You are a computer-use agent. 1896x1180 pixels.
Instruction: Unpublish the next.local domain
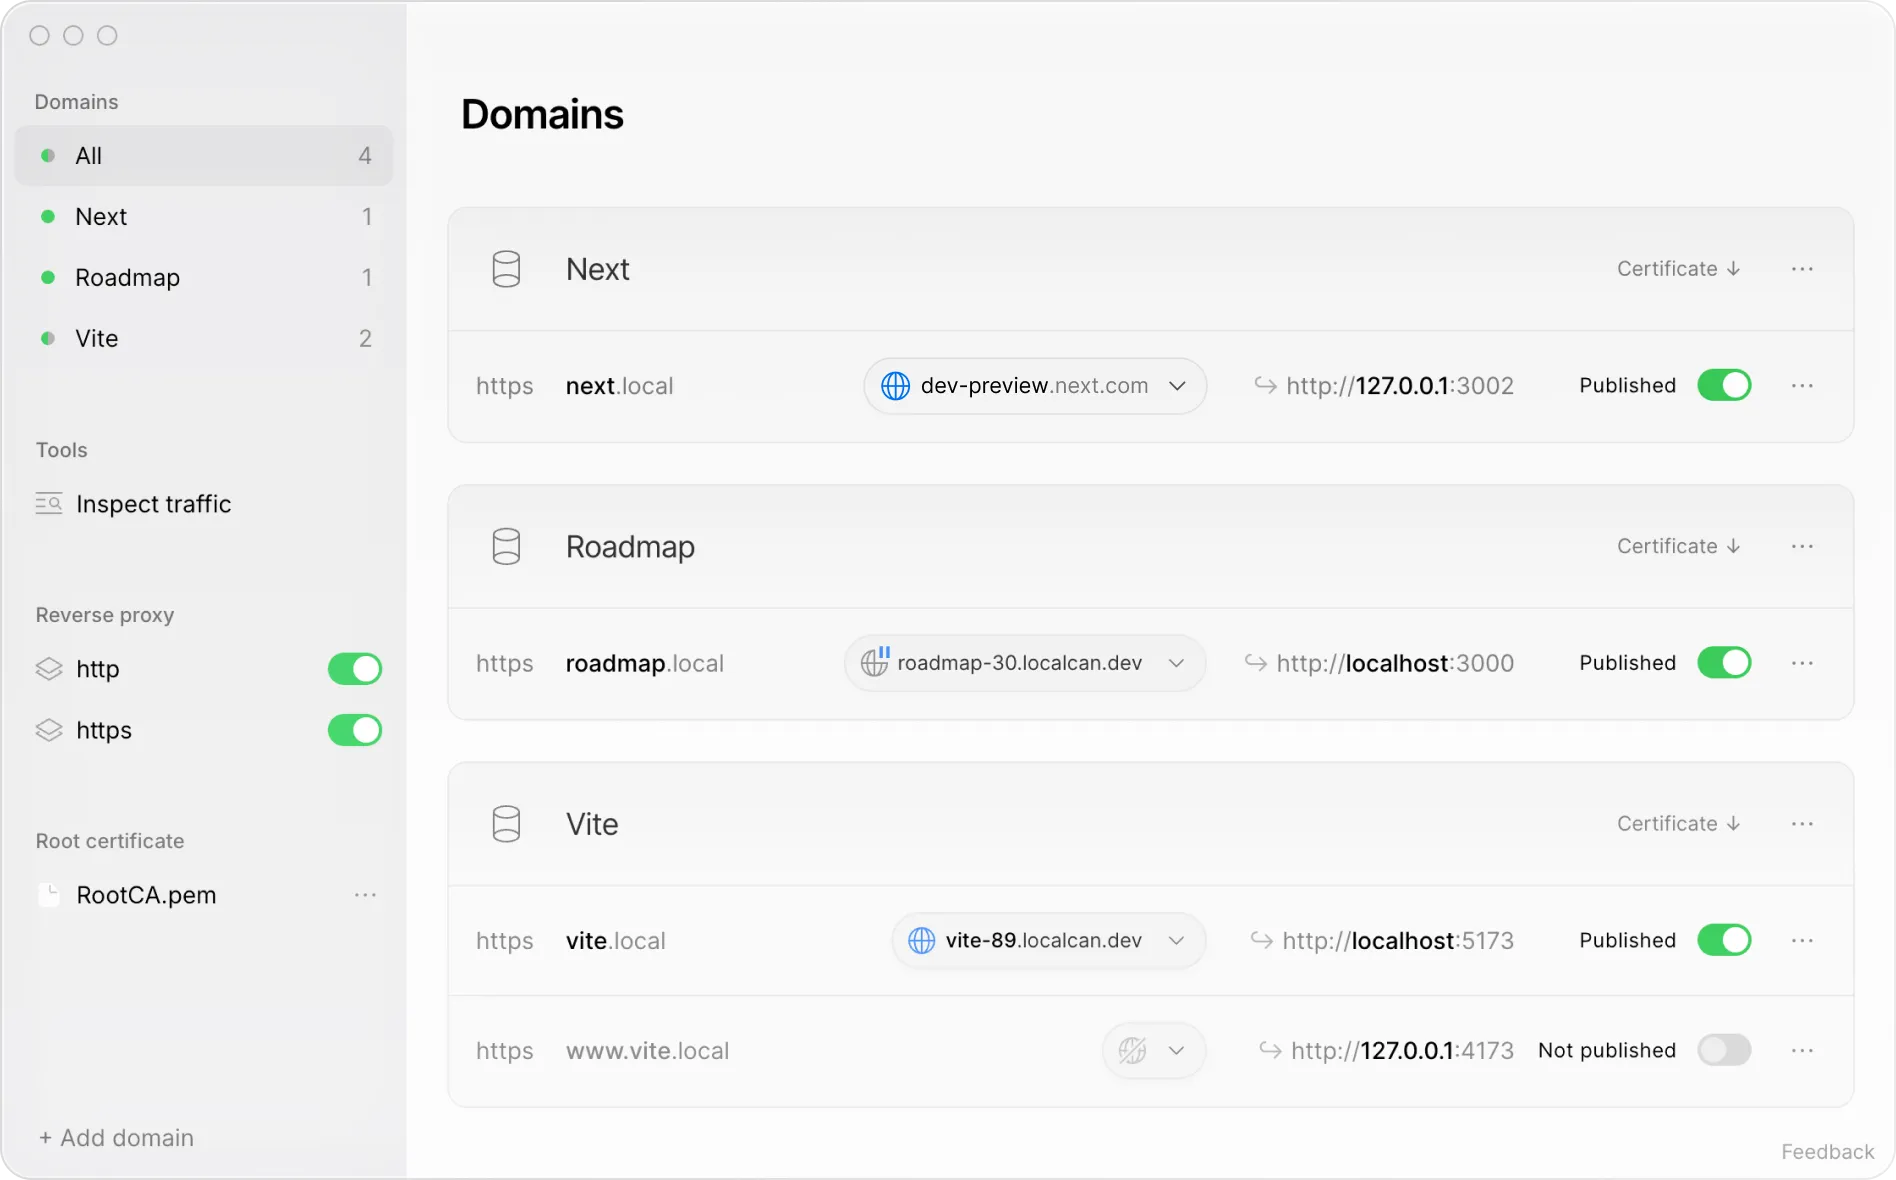[1724, 386]
